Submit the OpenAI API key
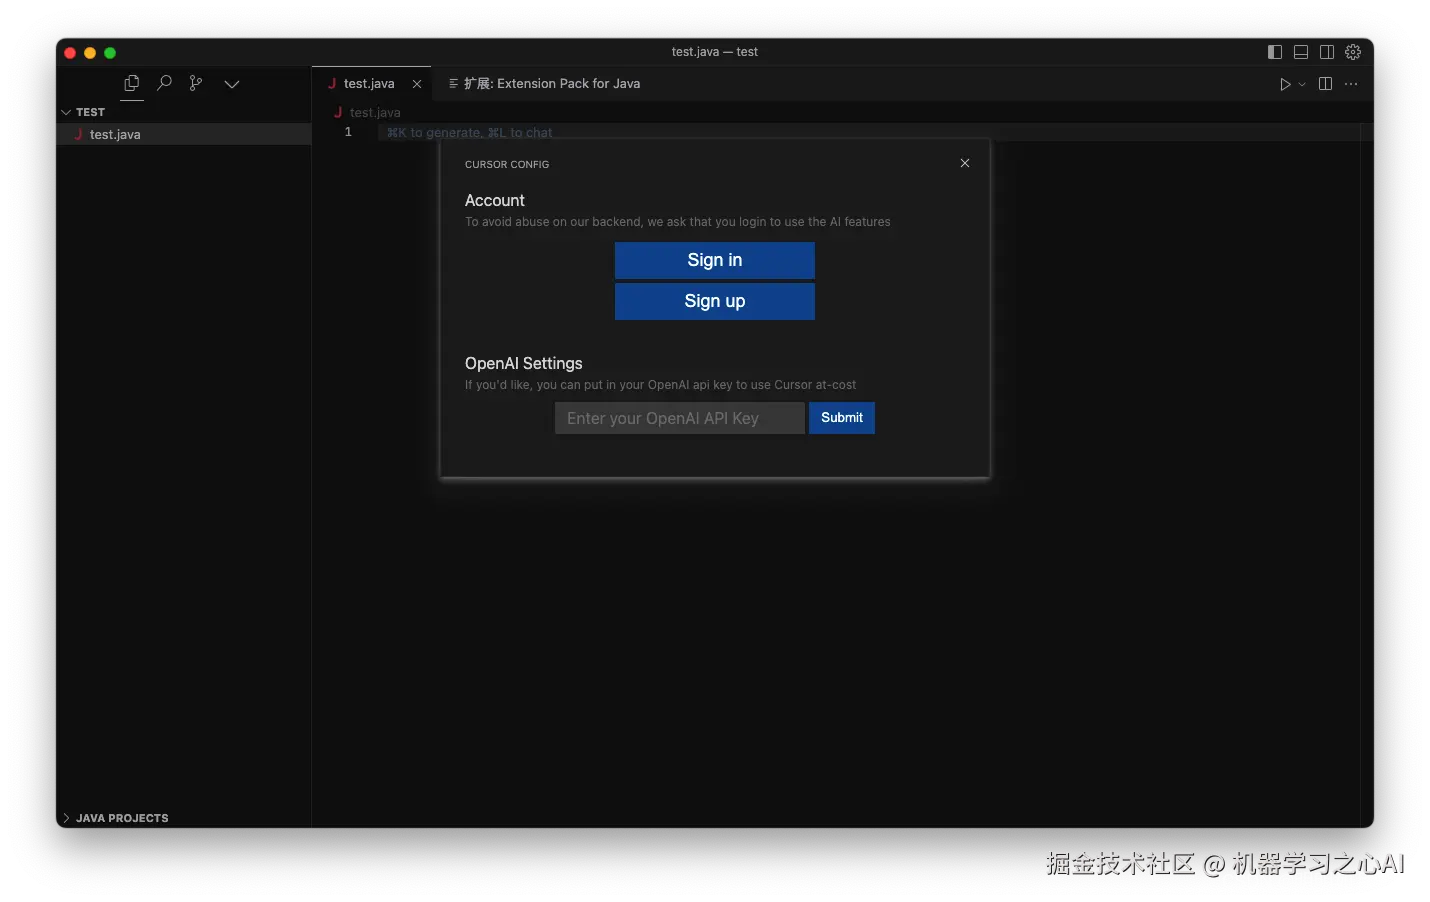 click(x=842, y=418)
